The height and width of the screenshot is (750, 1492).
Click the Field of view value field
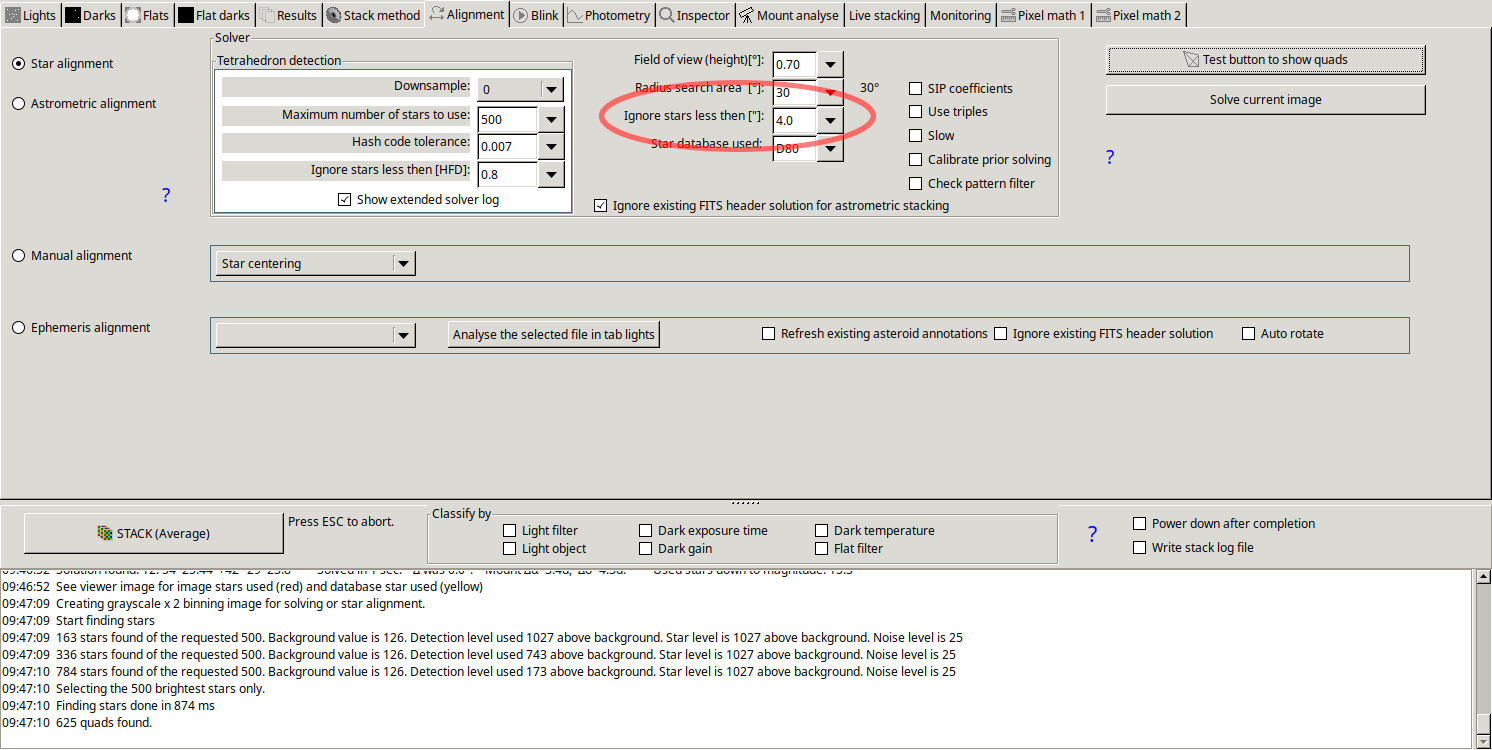pos(795,64)
